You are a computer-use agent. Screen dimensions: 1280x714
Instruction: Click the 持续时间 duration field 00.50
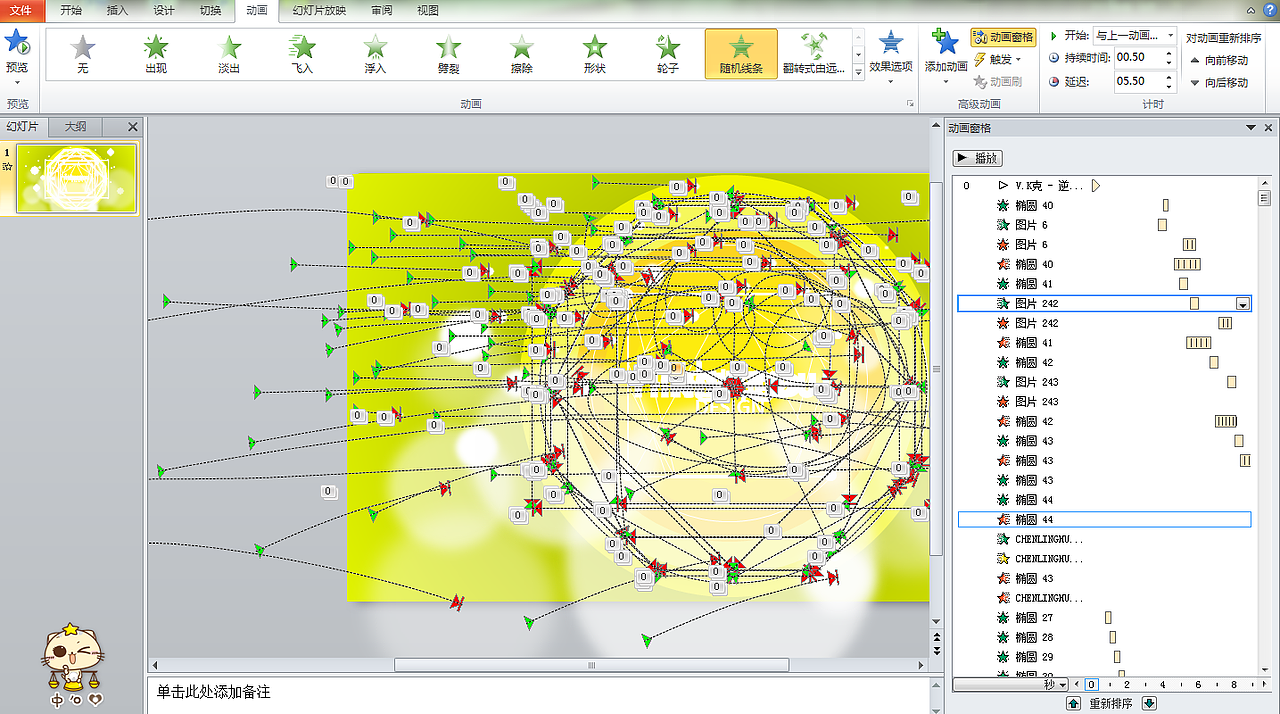point(1138,57)
